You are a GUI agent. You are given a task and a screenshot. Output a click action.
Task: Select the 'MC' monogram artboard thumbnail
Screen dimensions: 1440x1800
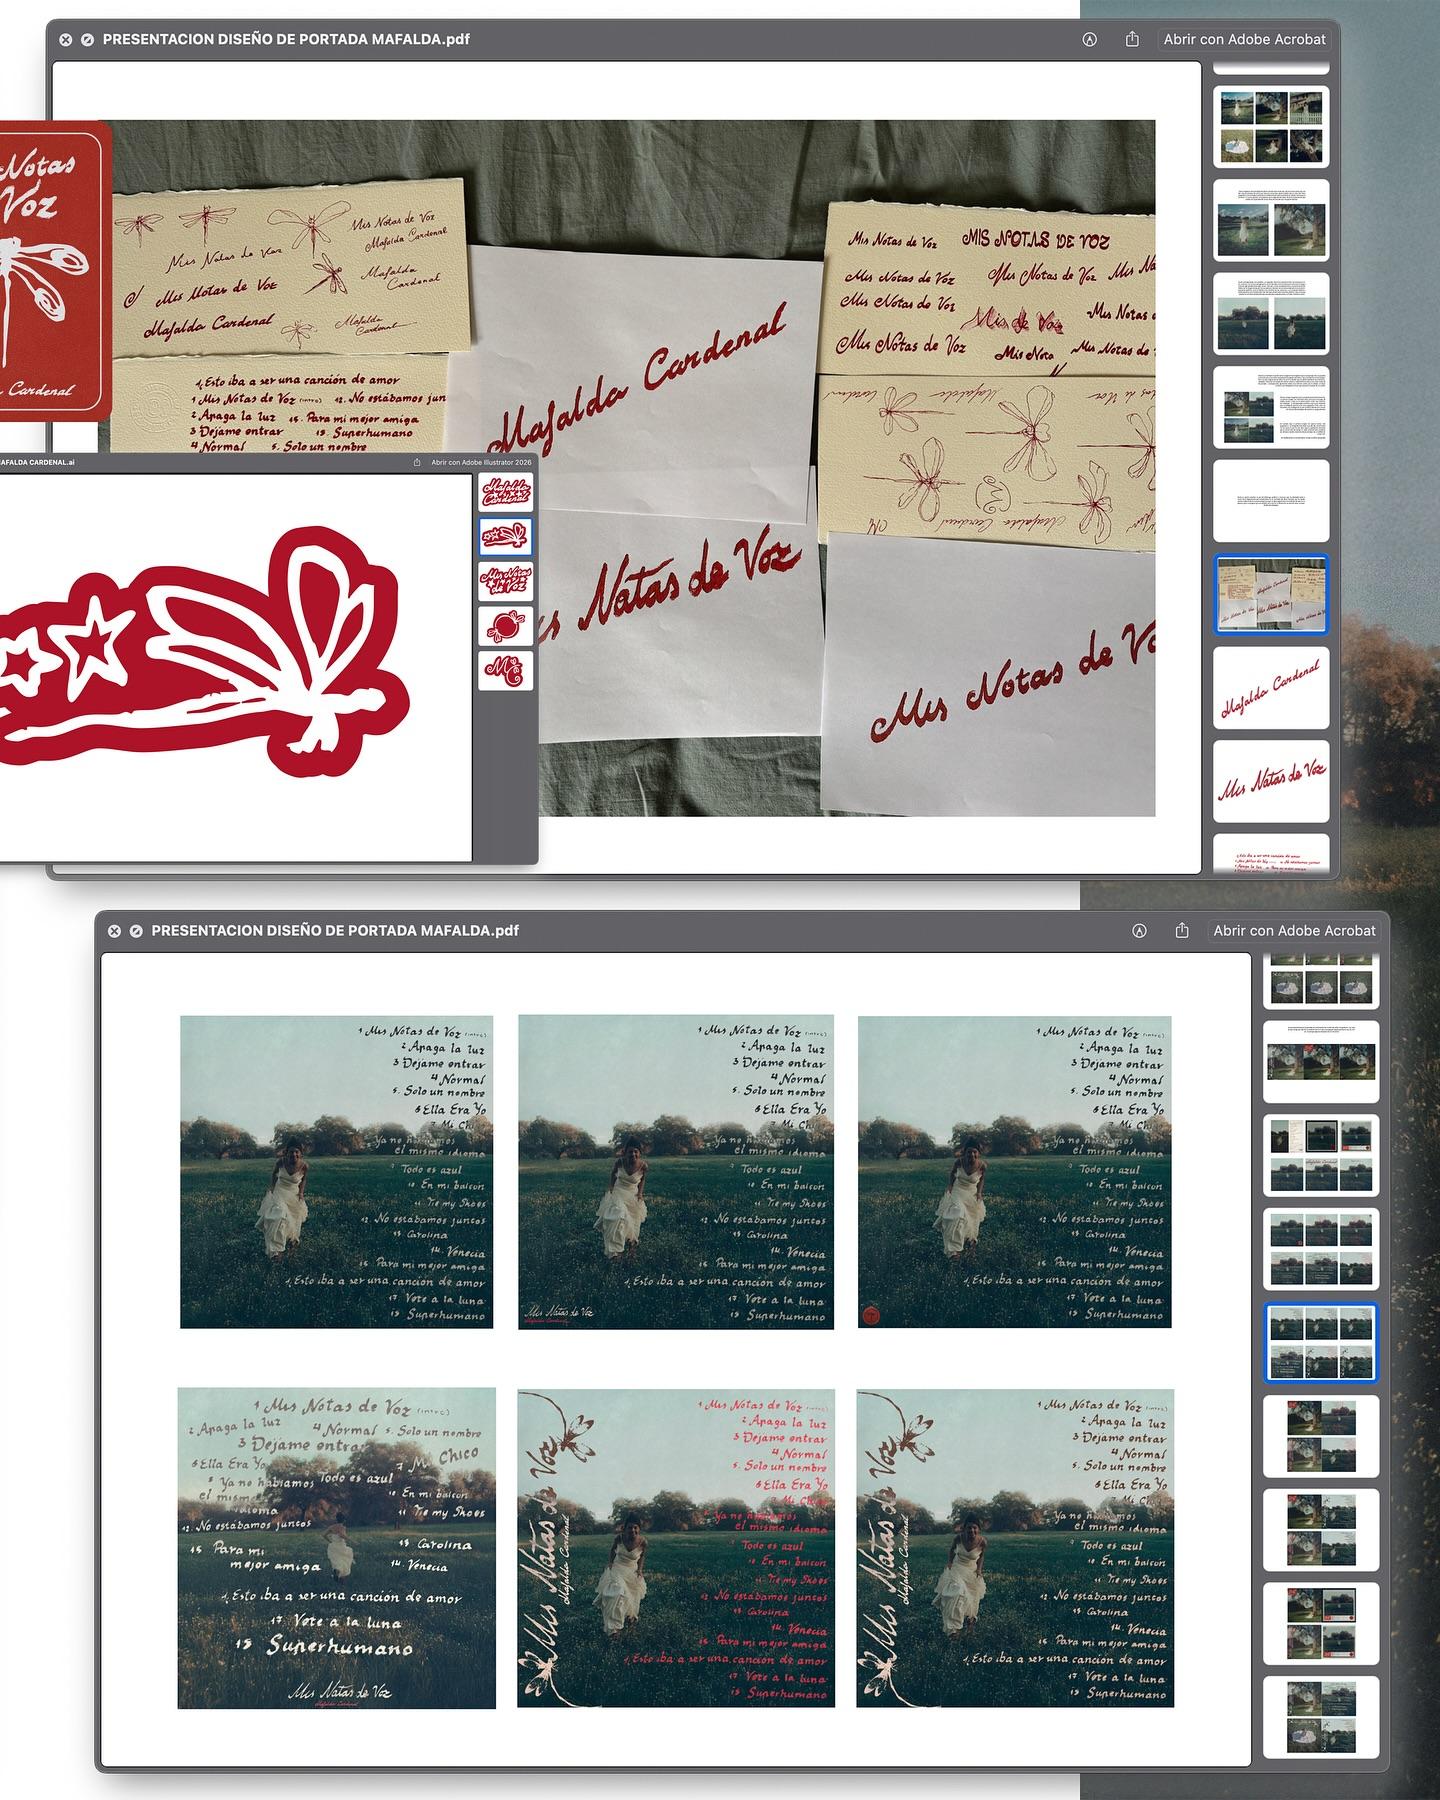506,670
